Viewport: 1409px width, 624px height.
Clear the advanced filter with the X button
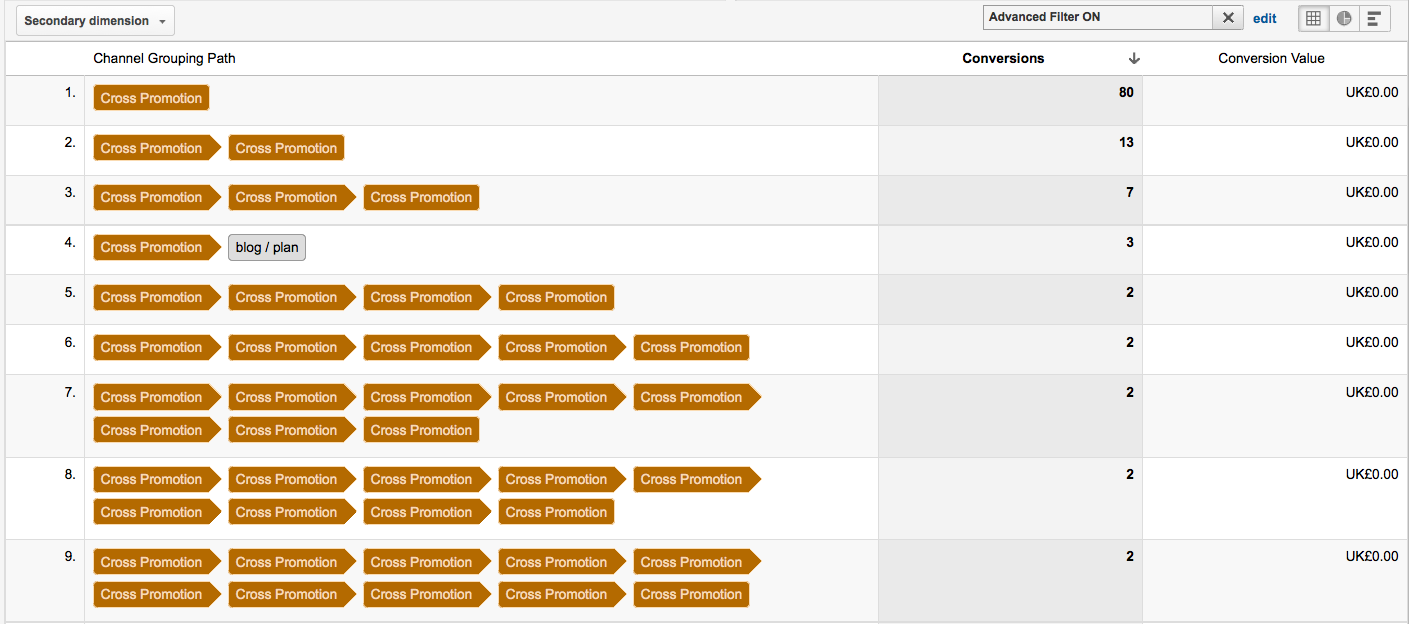coord(1228,18)
